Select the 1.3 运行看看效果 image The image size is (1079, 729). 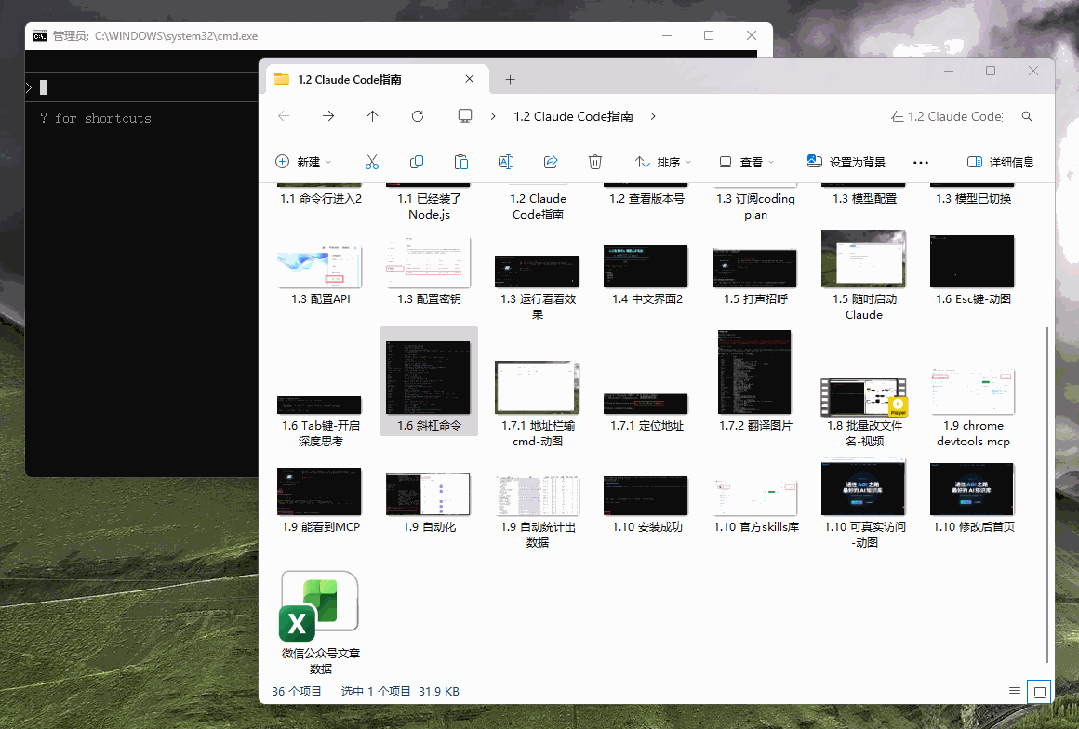537,287
